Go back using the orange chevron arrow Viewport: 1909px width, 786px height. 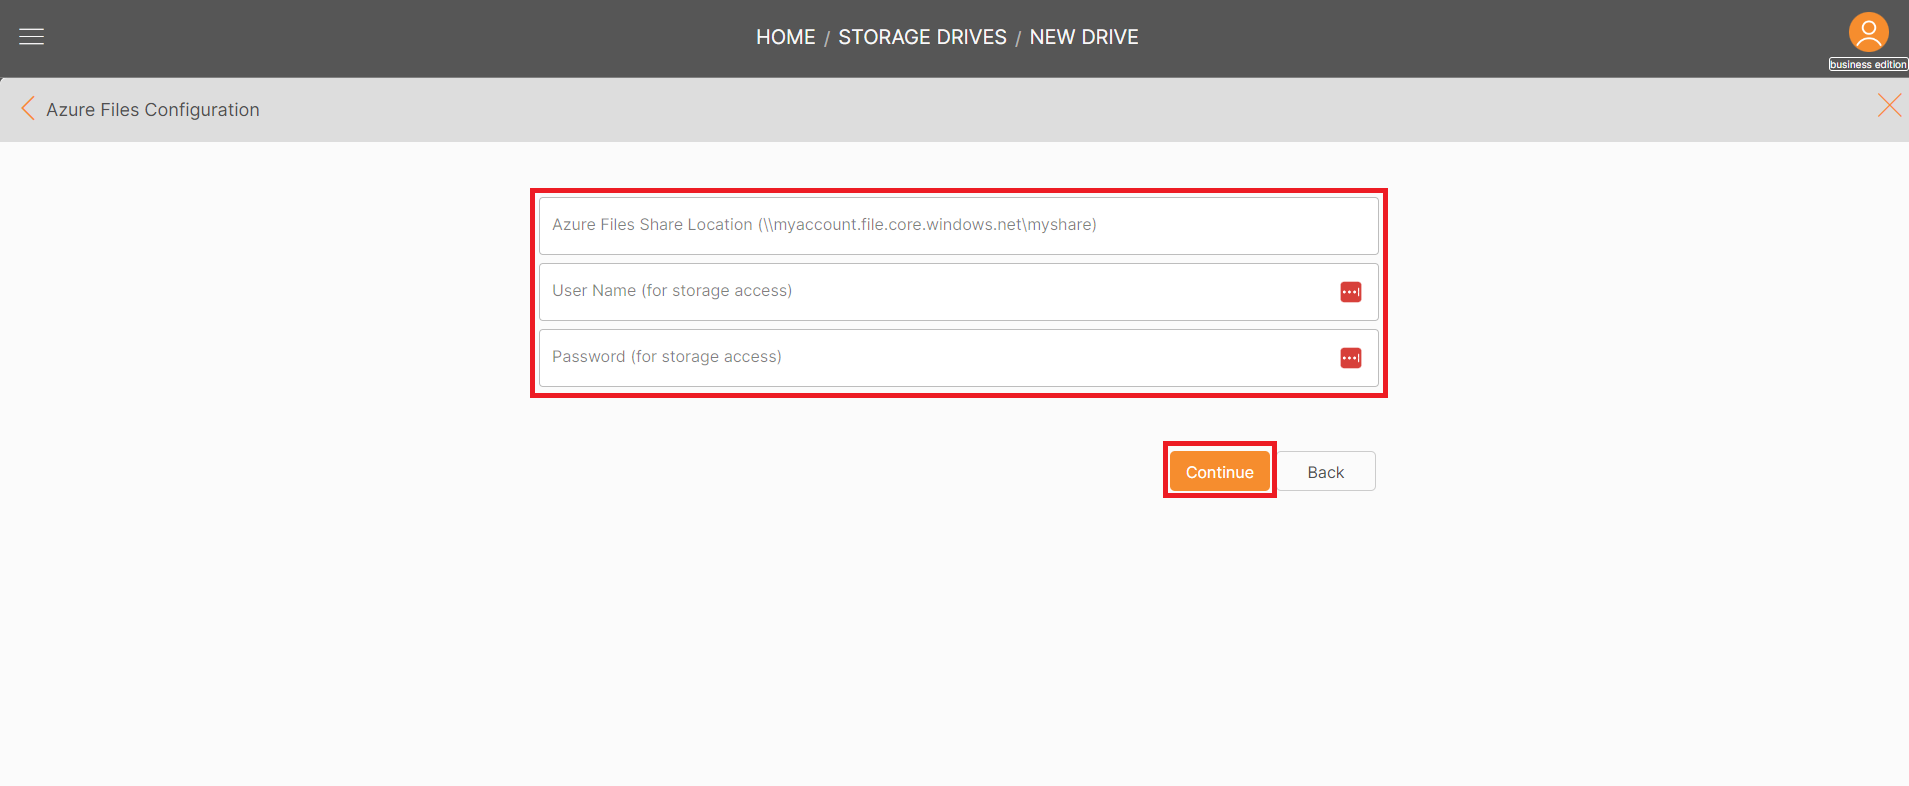[28, 108]
